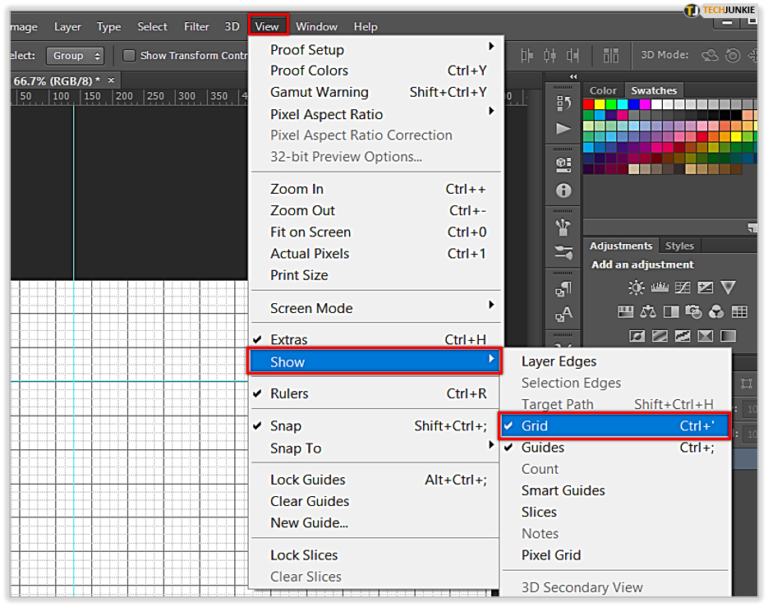Add a Brightness/Contrast adjustment
The height and width of the screenshot is (607, 768).
pyautogui.click(x=636, y=288)
